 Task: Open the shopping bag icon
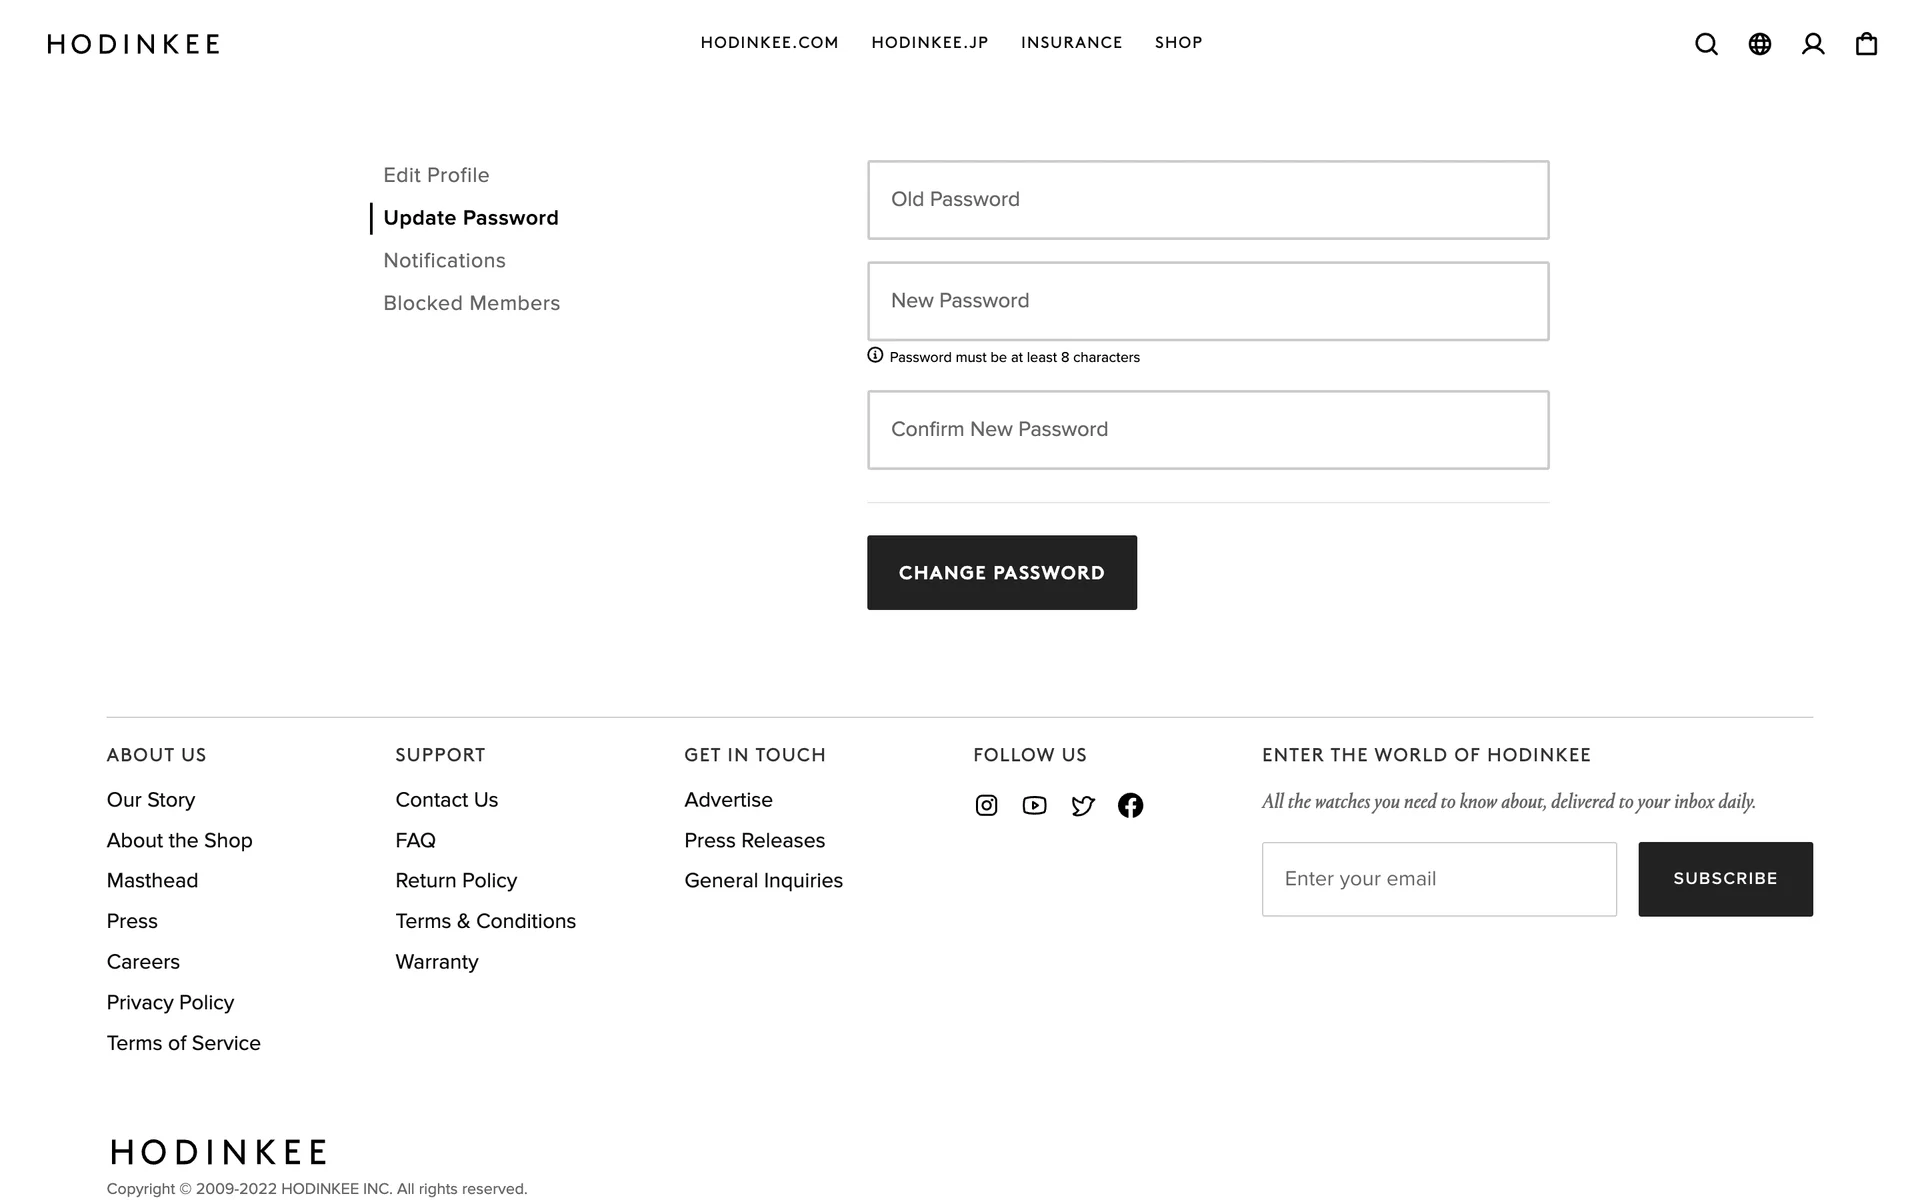coord(1866,44)
